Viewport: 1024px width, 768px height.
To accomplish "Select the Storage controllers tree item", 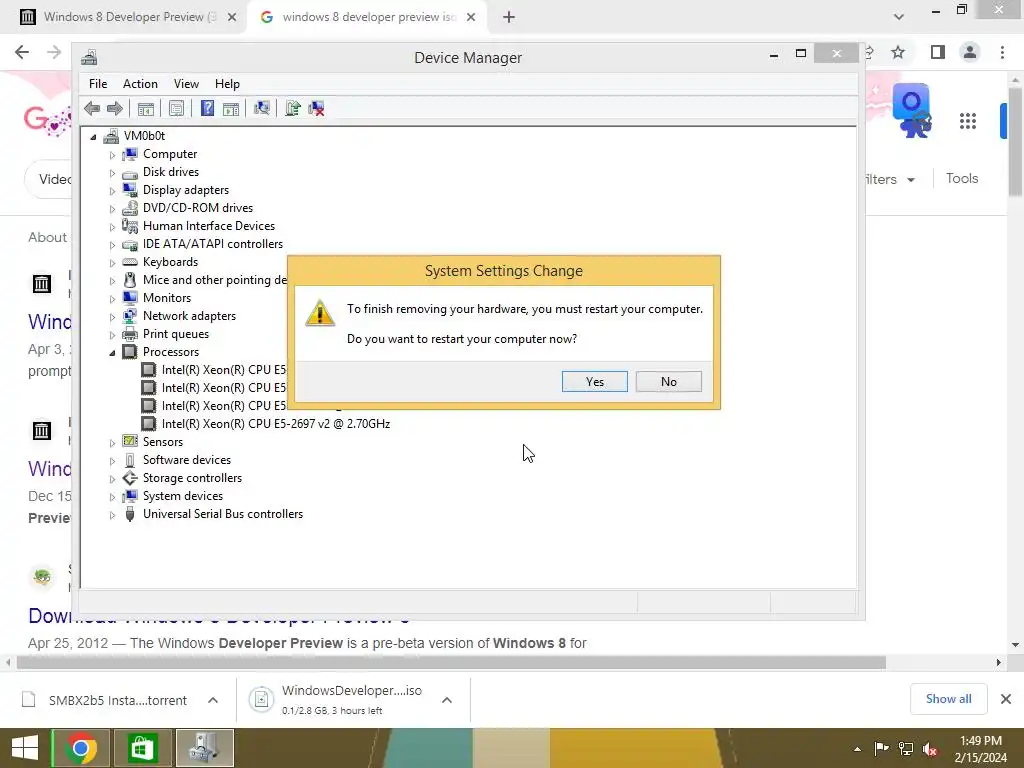I will pos(192,478).
